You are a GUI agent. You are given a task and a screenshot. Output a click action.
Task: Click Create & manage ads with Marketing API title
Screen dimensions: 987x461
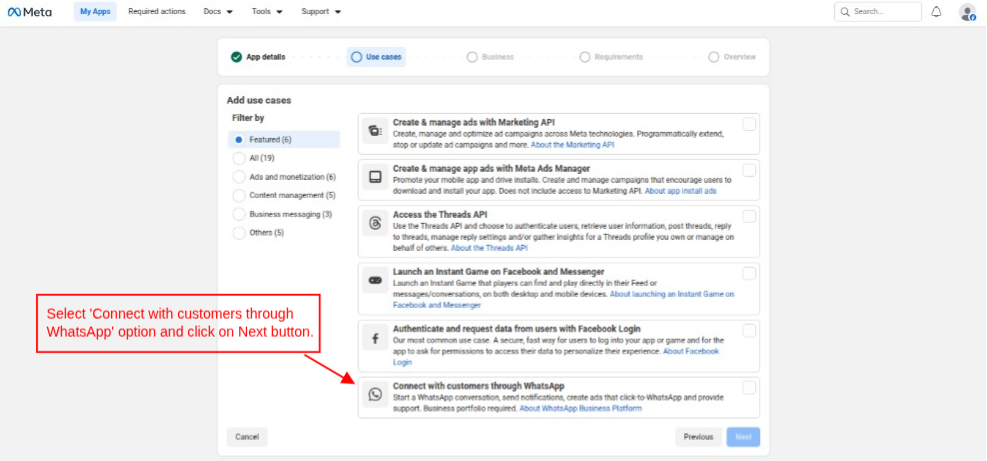[x=473, y=122]
